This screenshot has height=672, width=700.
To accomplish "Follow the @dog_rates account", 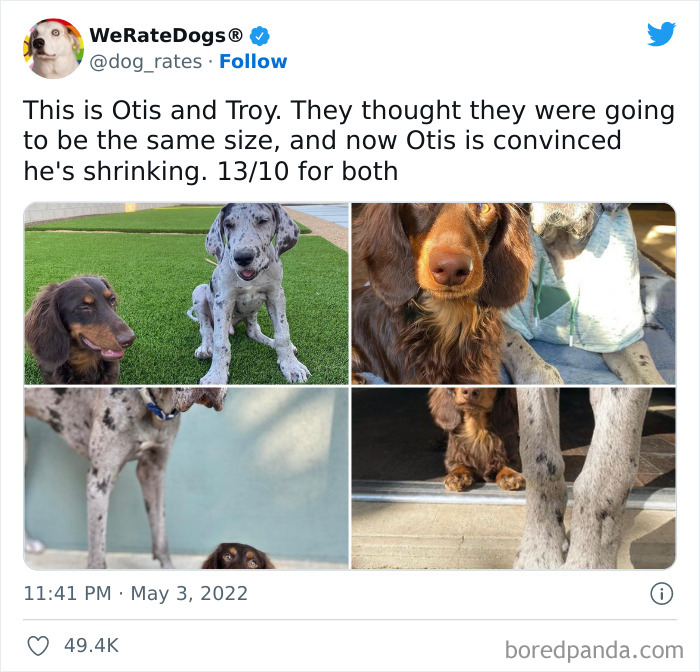I will click(x=253, y=62).
